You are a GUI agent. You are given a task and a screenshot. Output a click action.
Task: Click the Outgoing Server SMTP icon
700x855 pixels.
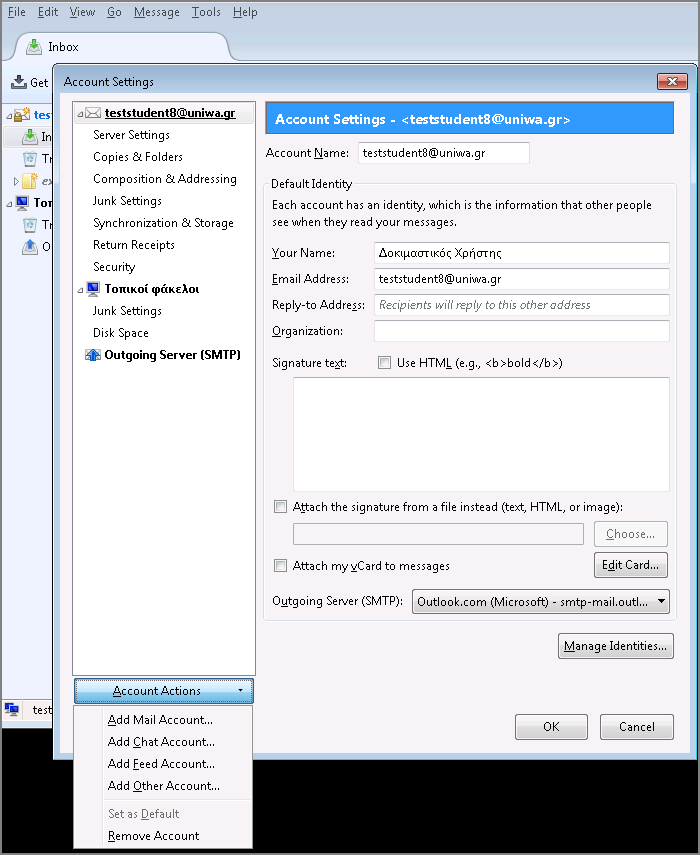click(93, 355)
